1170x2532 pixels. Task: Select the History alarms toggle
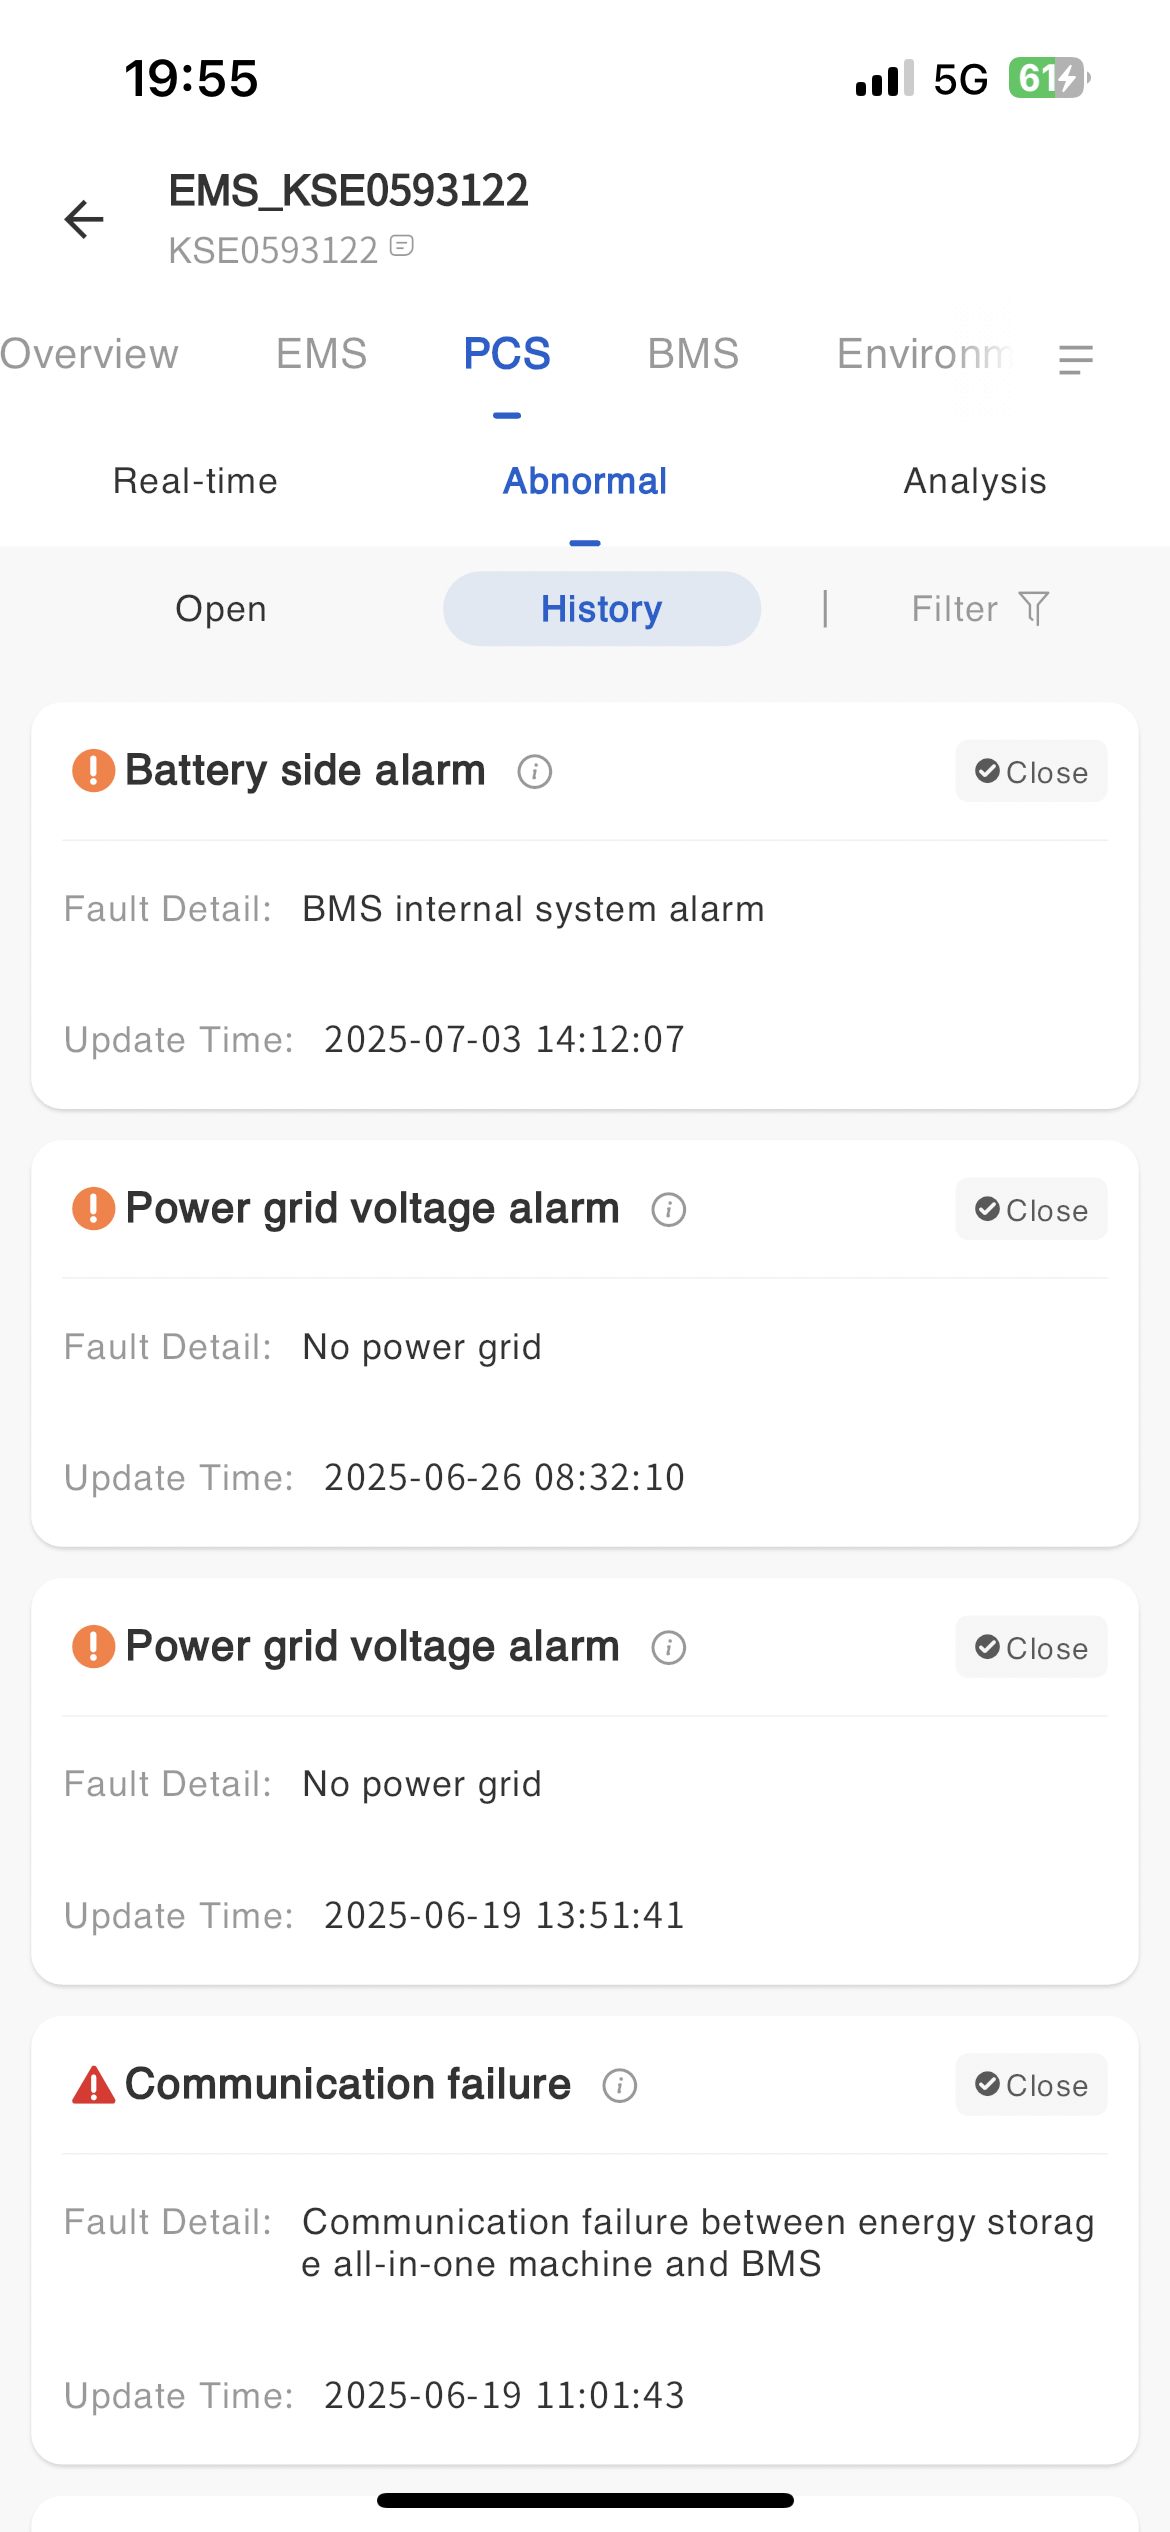click(x=601, y=609)
